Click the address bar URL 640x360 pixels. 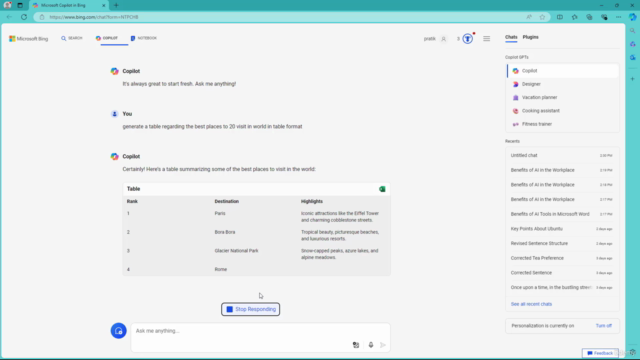coord(94,17)
